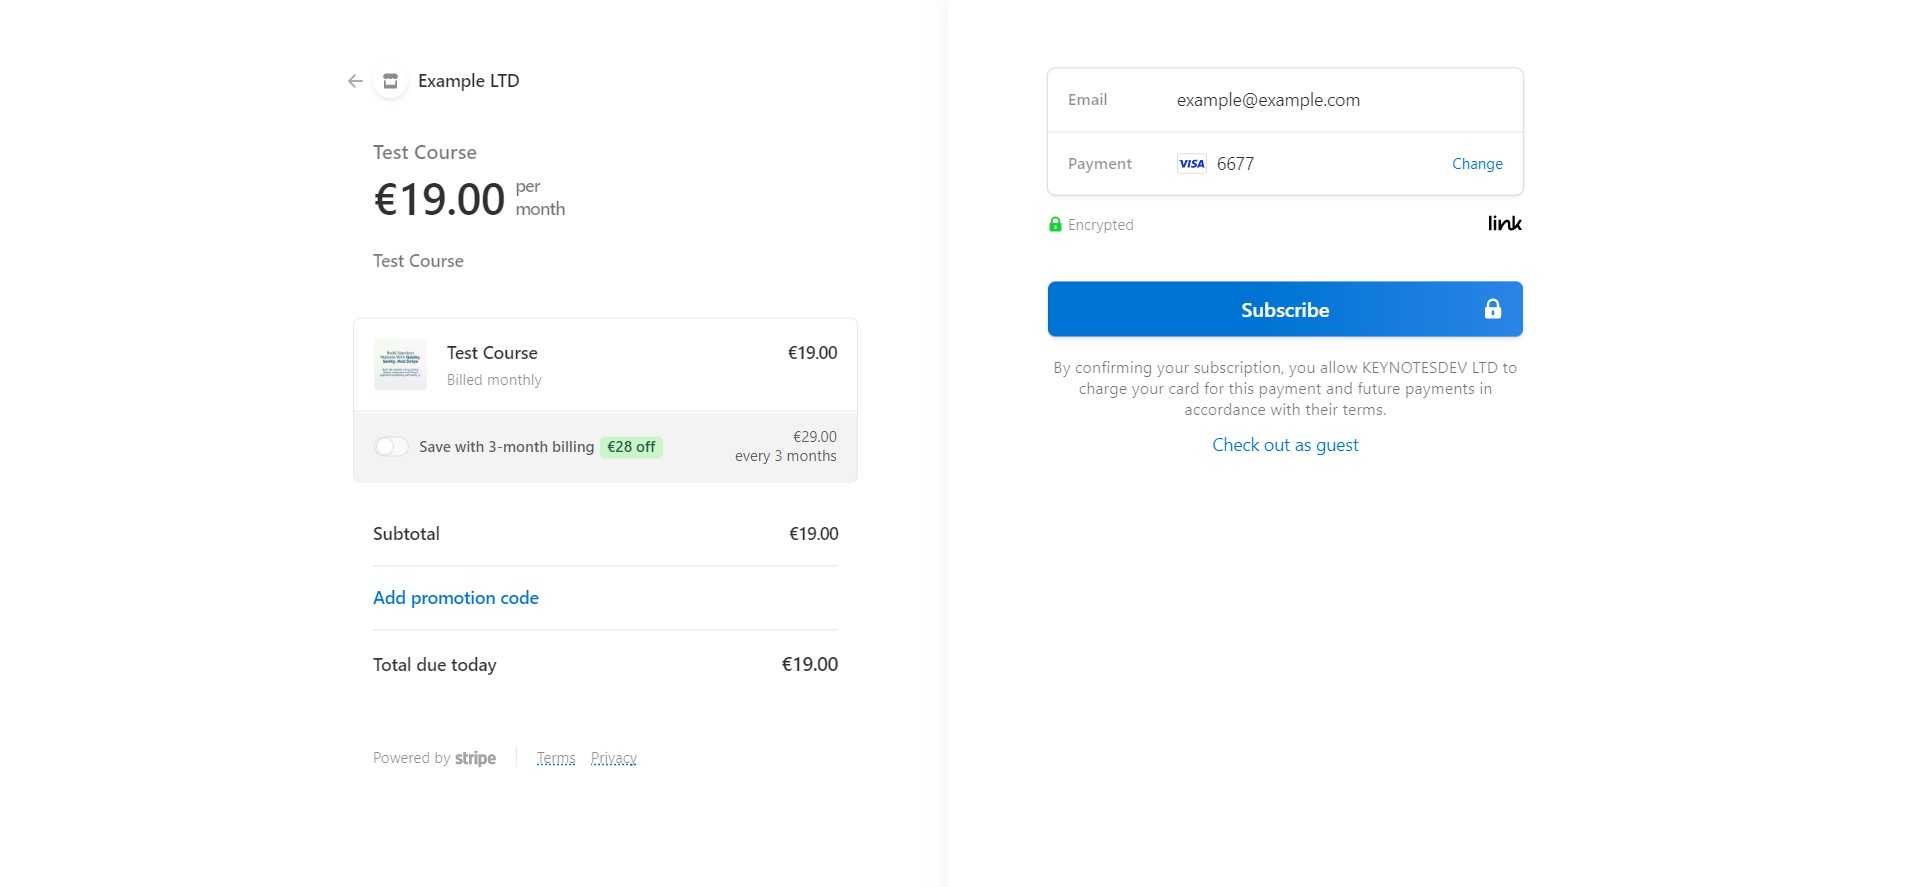Click the email field example@example.com
The image size is (1907, 887).
[1268, 100]
